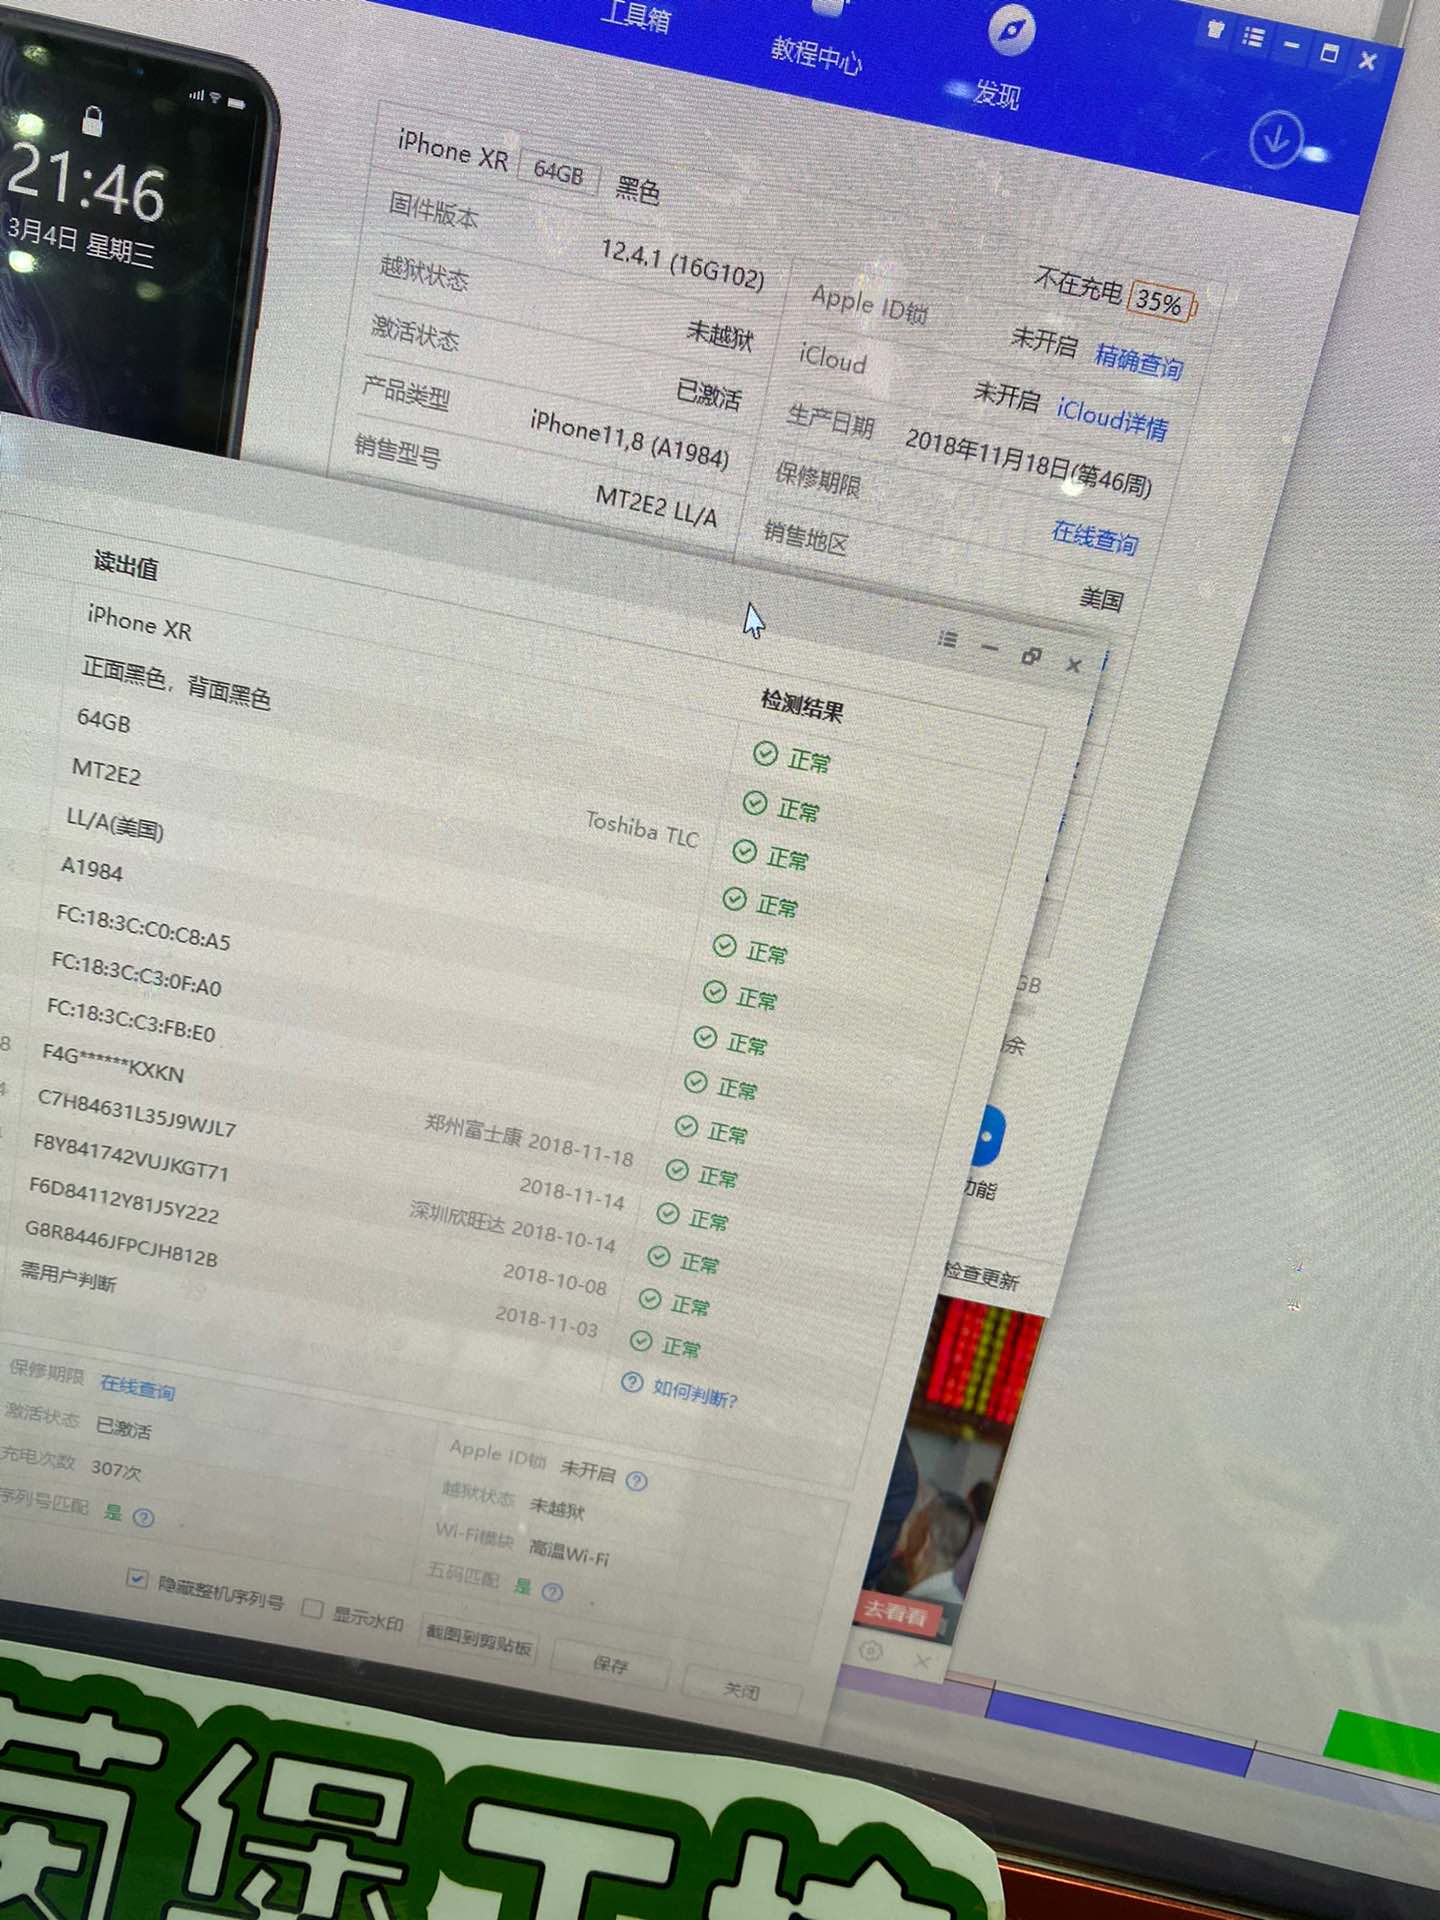The height and width of the screenshot is (1920, 1440).
Task: Open the main window list menu icon
Action: [x=1253, y=38]
